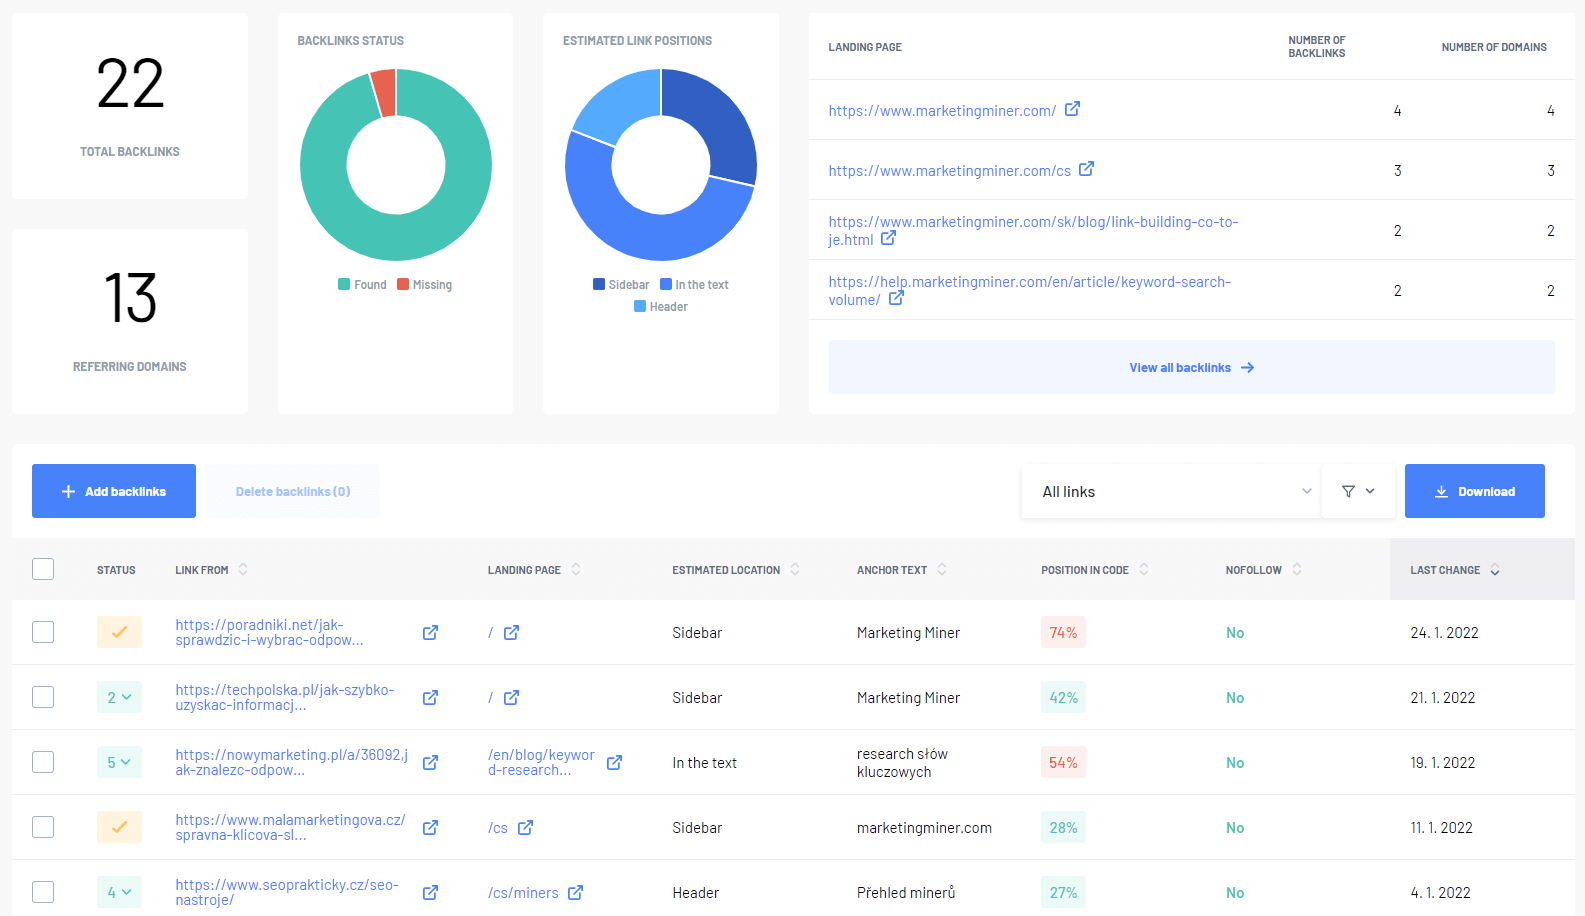This screenshot has width=1585, height=916.
Task: Sort by Estimated Location column arrows
Action: 795,569
